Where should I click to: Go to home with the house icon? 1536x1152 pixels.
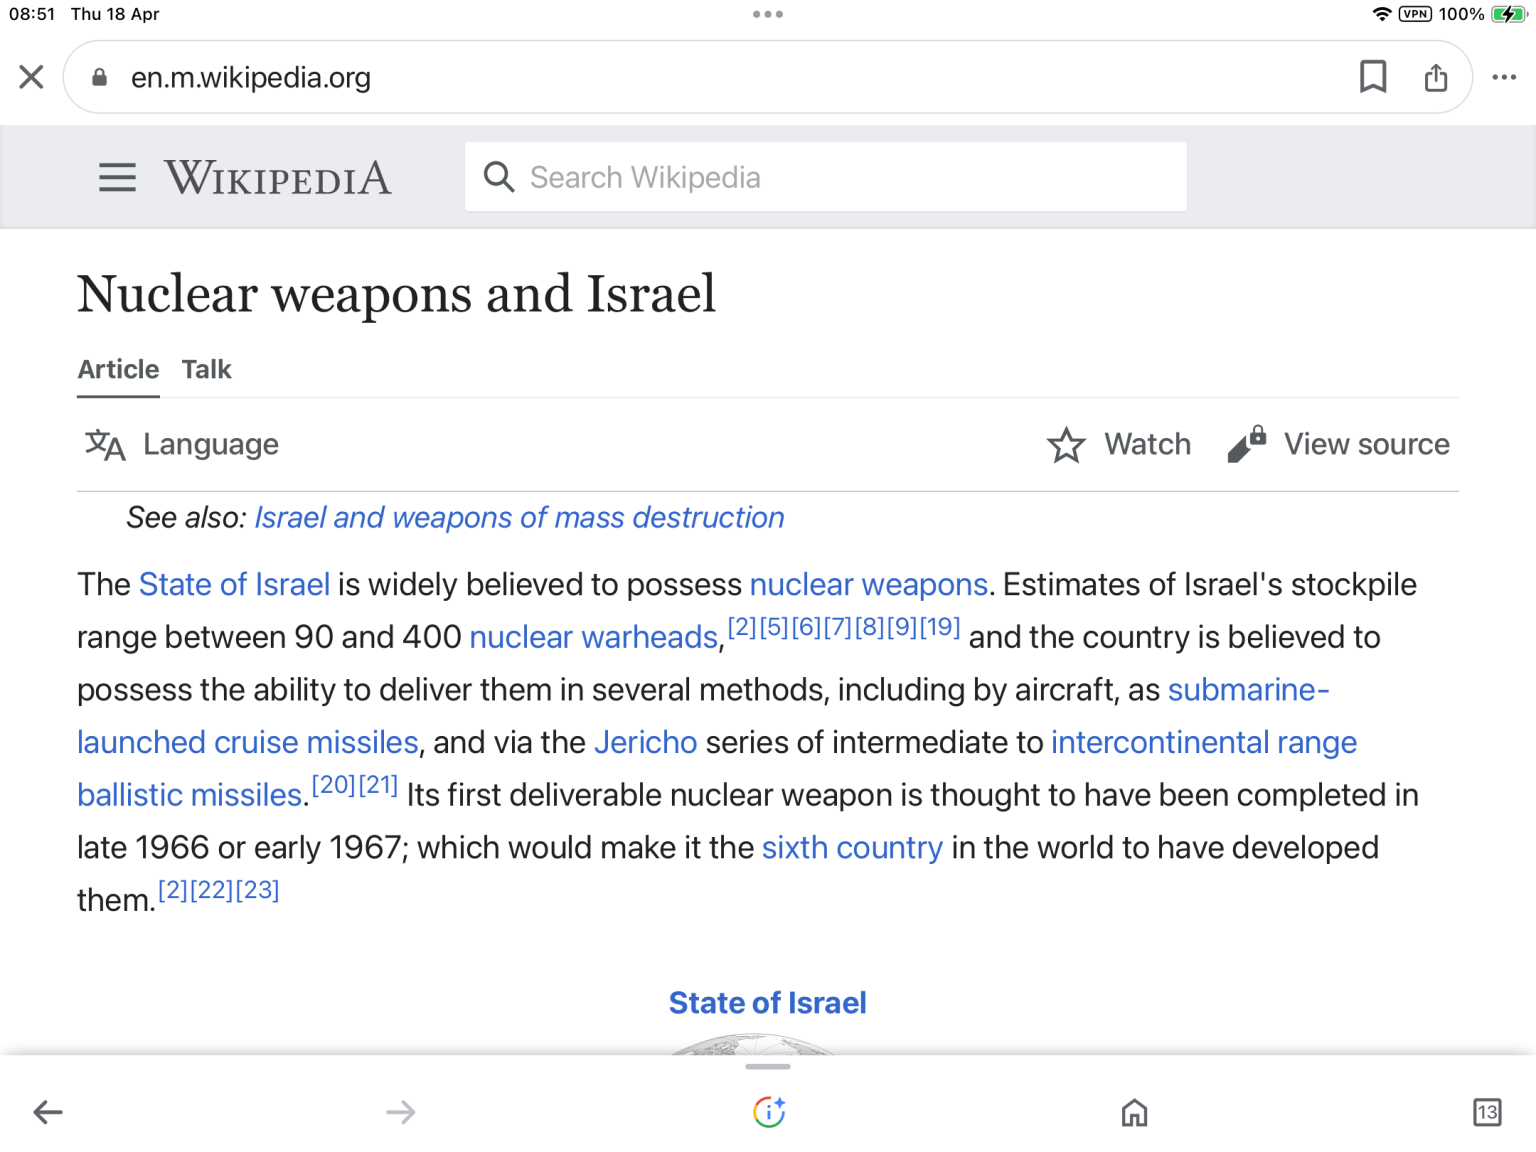click(x=1134, y=1112)
